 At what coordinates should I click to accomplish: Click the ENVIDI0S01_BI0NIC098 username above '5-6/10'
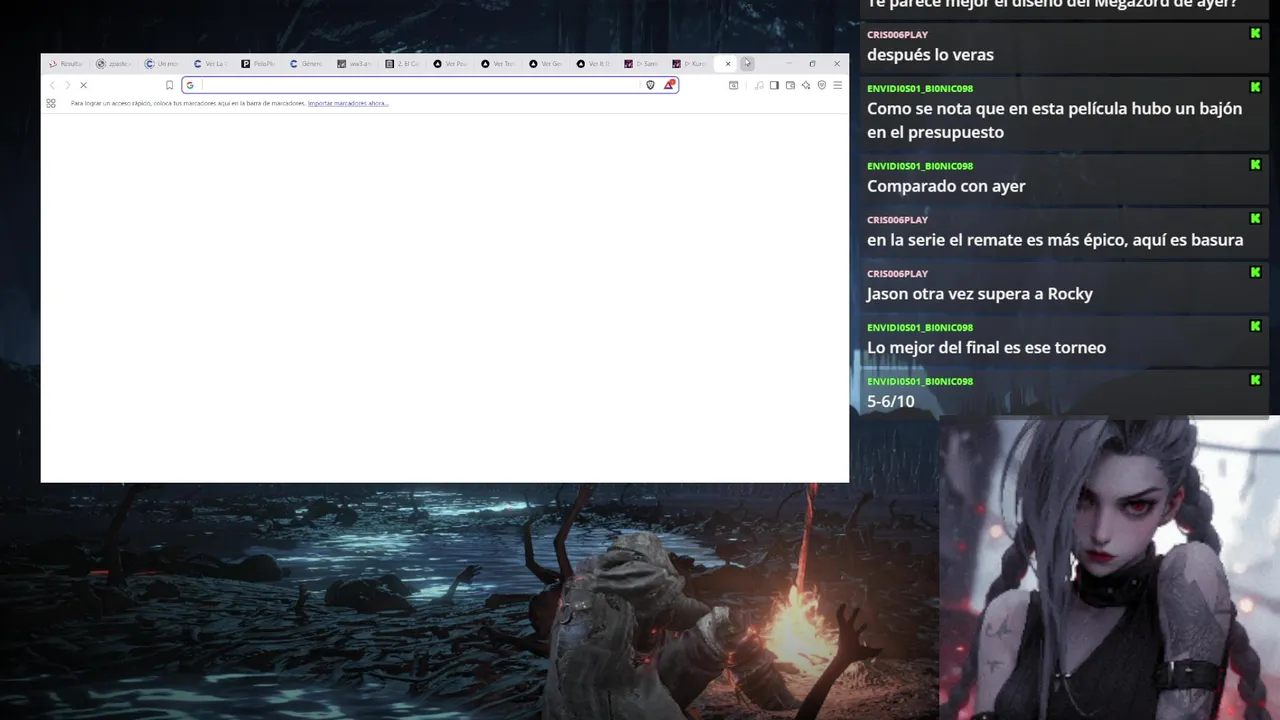[920, 381]
